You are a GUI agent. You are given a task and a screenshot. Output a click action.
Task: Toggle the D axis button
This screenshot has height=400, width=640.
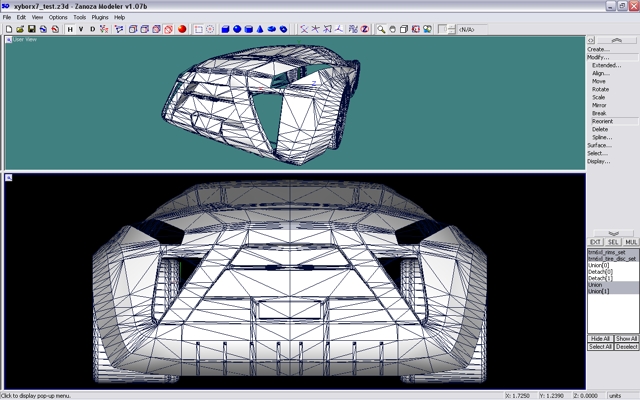93,29
